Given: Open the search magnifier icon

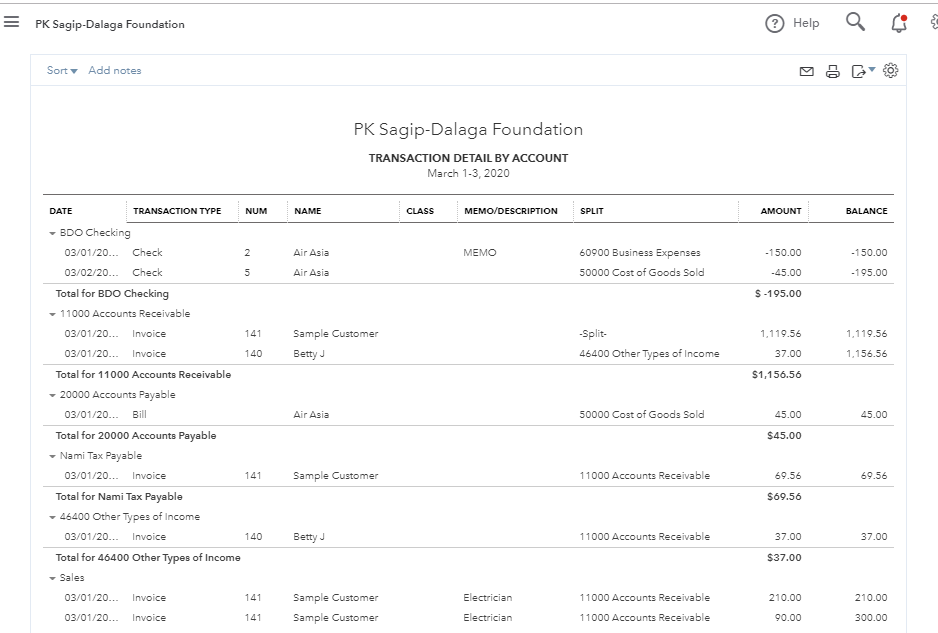Looking at the screenshot, I should [855, 22].
